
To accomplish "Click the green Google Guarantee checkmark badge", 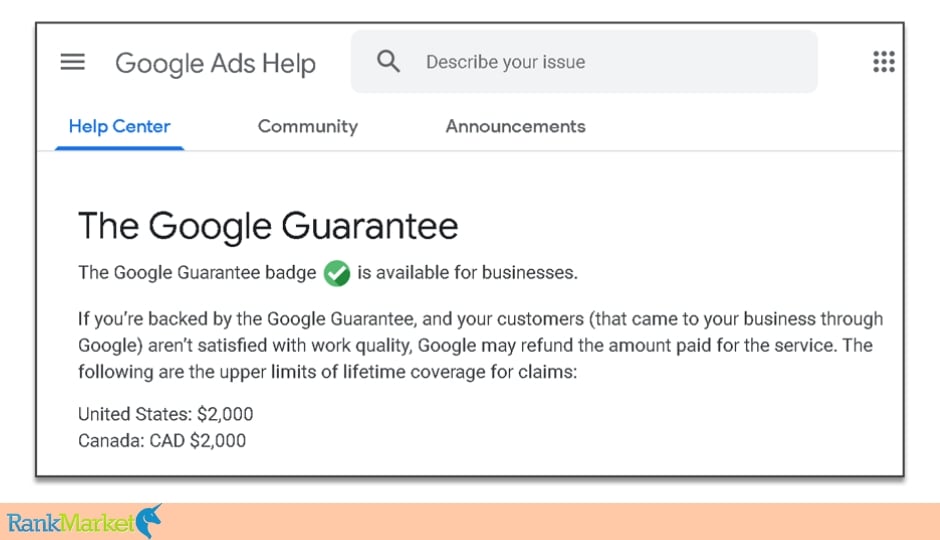I will pyautogui.click(x=337, y=273).
